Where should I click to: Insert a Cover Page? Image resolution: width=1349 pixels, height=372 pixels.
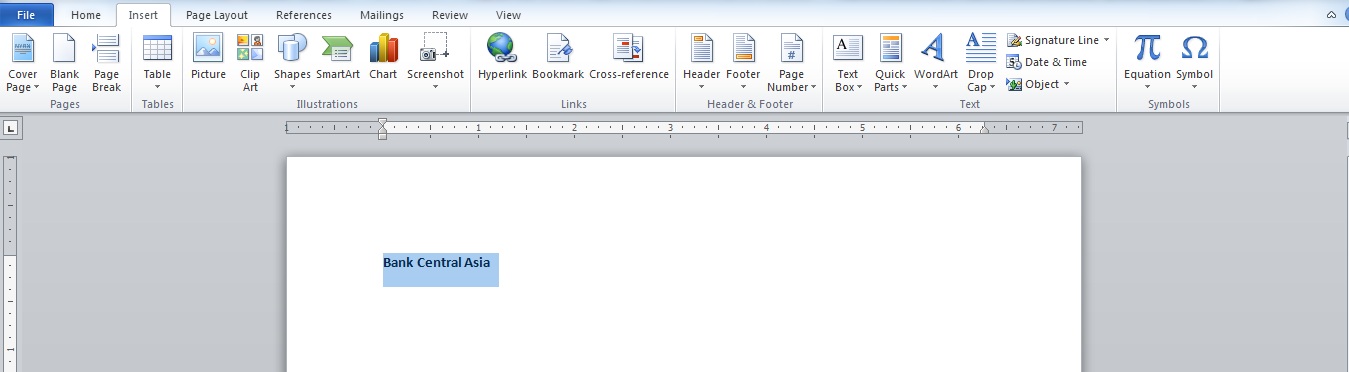click(22, 62)
